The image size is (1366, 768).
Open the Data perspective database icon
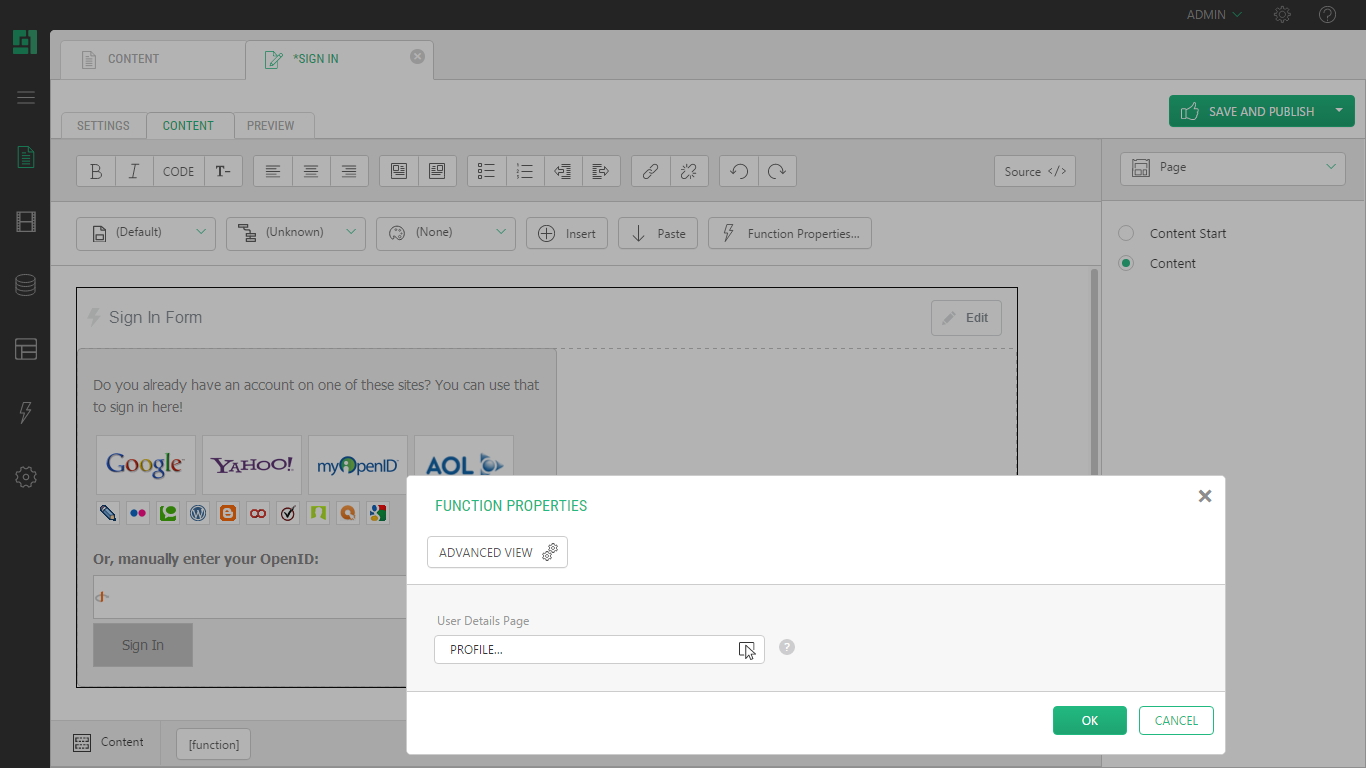[x=26, y=285]
